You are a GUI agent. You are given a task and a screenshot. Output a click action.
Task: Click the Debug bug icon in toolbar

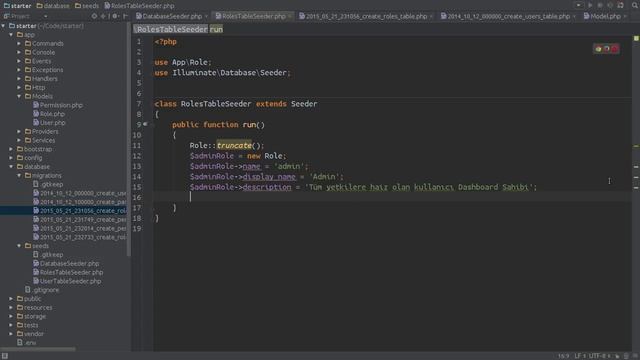(x=600, y=5)
